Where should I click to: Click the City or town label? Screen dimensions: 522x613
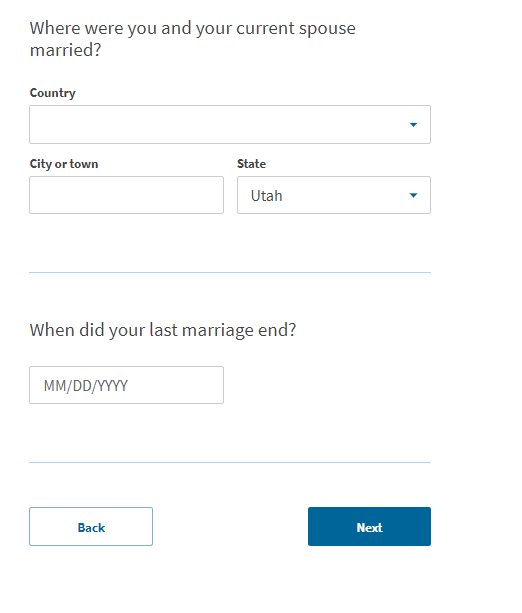[64, 164]
